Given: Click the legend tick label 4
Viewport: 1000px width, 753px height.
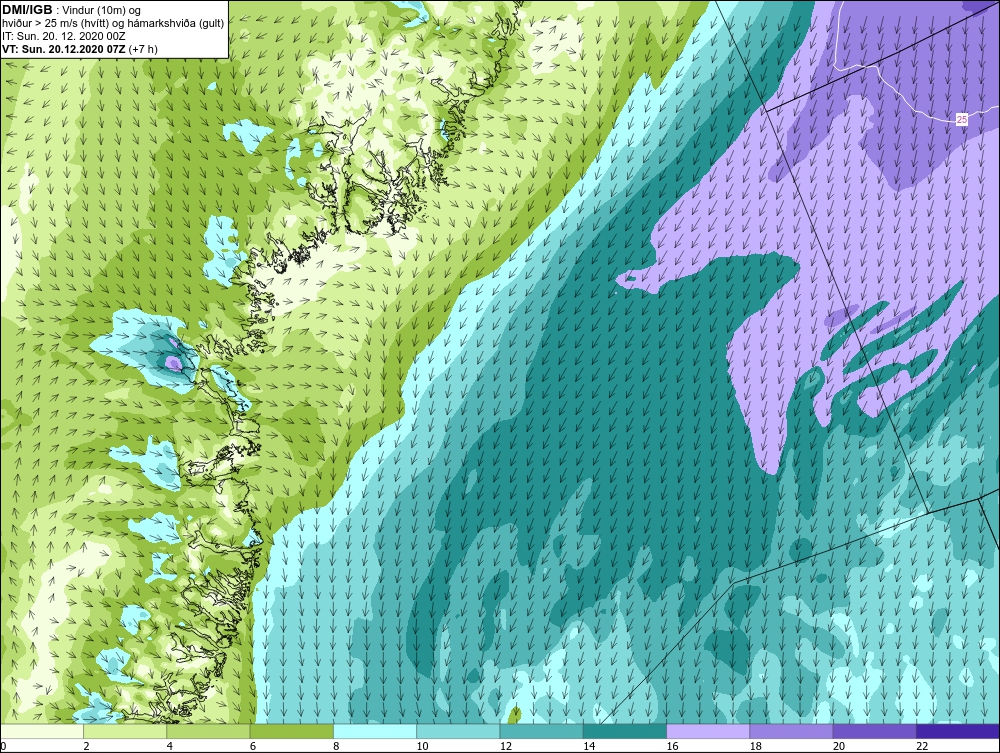Looking at the screenshot, I should 170,746.
